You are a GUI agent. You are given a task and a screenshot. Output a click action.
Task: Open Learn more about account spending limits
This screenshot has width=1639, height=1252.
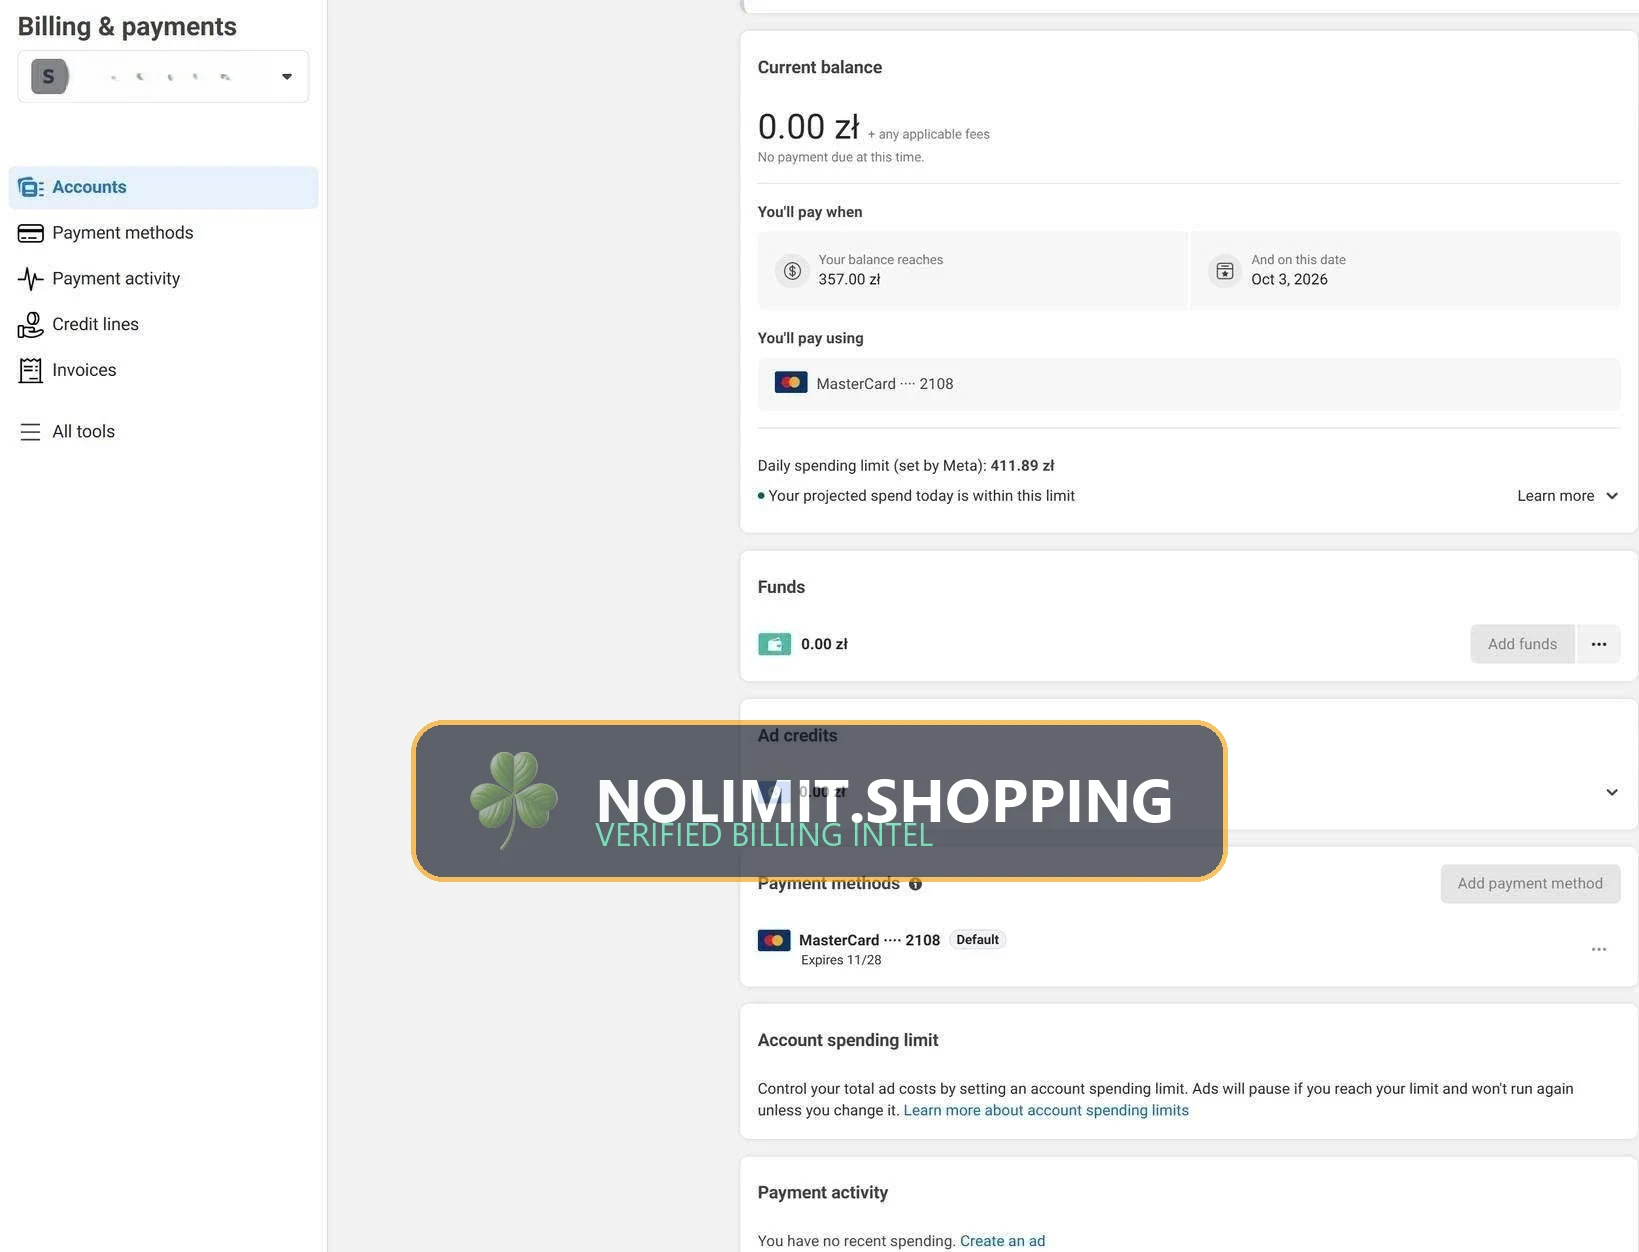[1046, 1110]
